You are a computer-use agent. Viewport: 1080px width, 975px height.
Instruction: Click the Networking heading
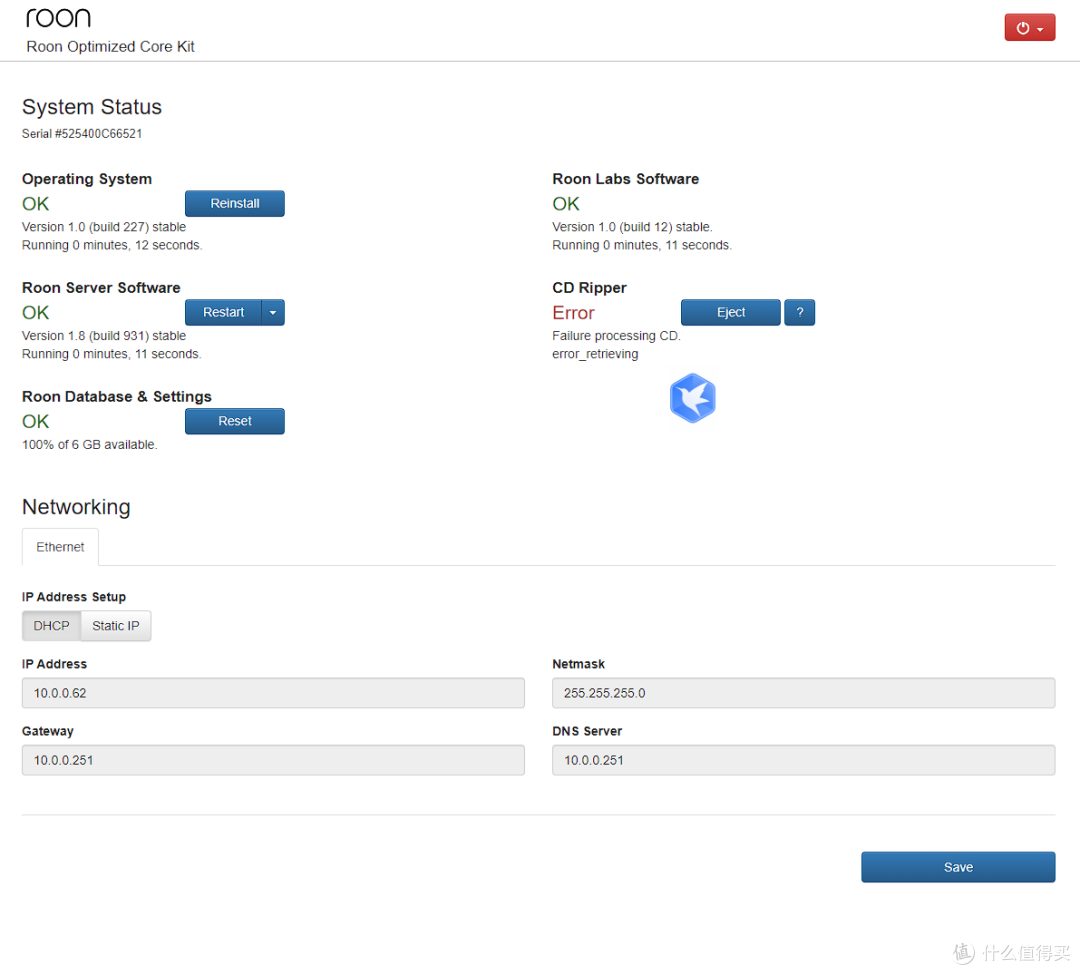(x=76, y=507)
